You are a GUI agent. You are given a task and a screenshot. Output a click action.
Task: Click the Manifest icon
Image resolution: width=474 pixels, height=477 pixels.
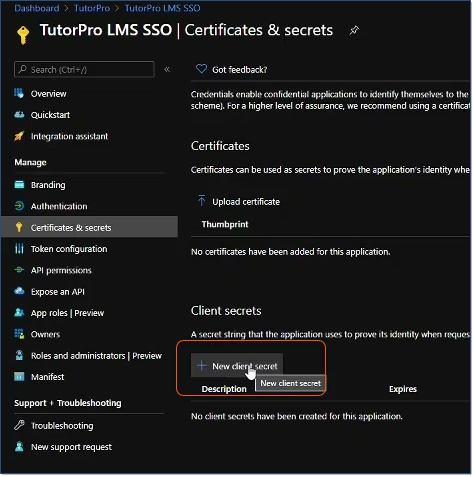[x=19, y=377]
